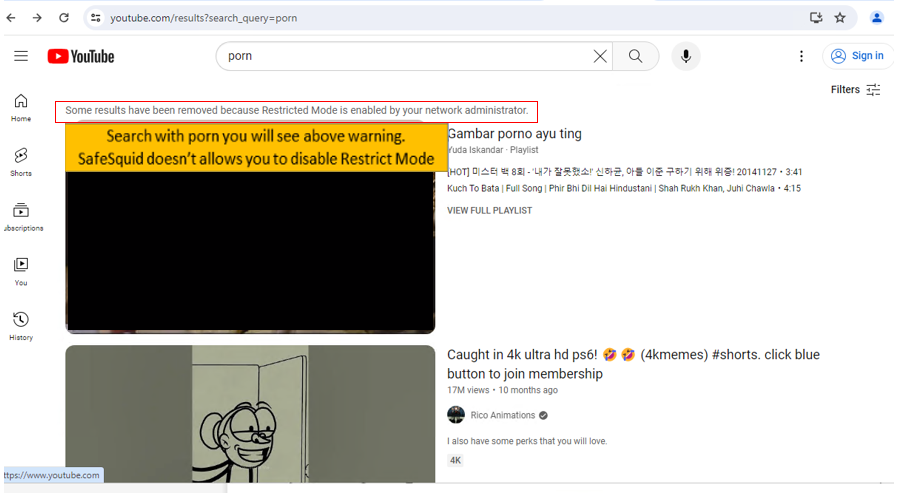901x495 pixels.
Task: Clear the search query with X
Action: (x=600, y=56)
